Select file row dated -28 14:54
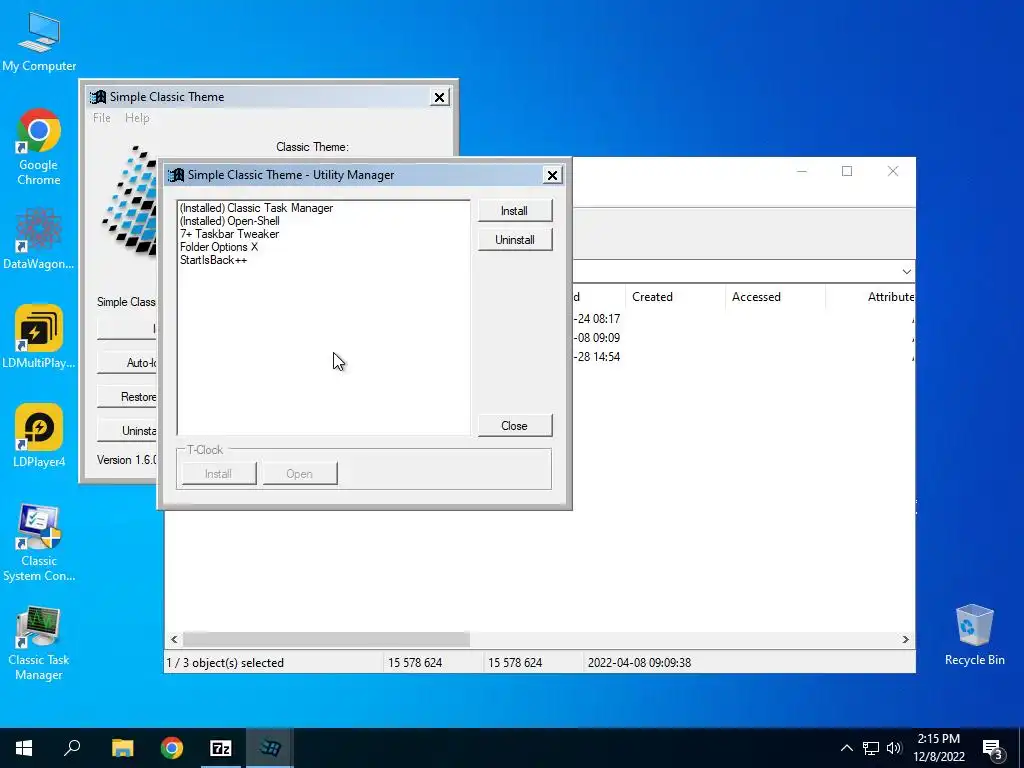1024x768 pixels. point(744,357)
